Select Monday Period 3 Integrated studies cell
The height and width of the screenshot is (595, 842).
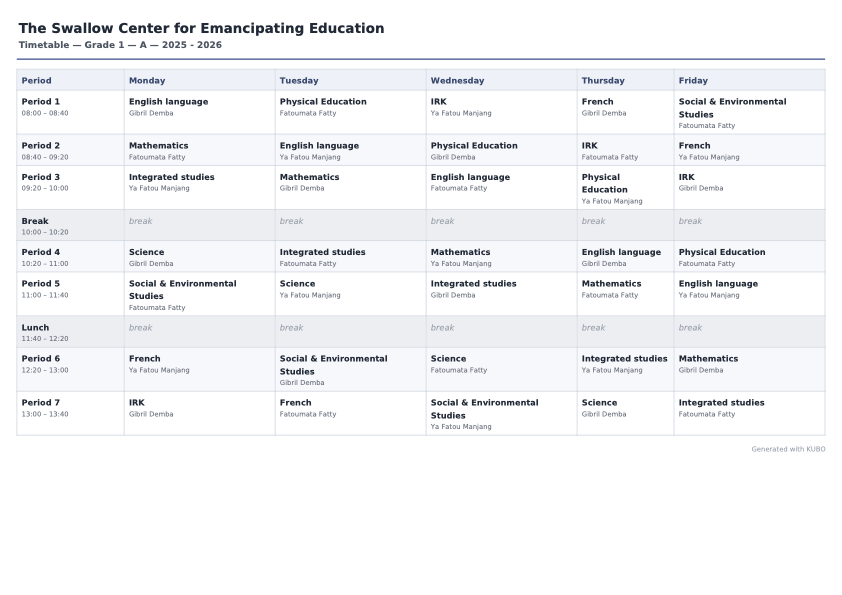click(x=200, y=187)
